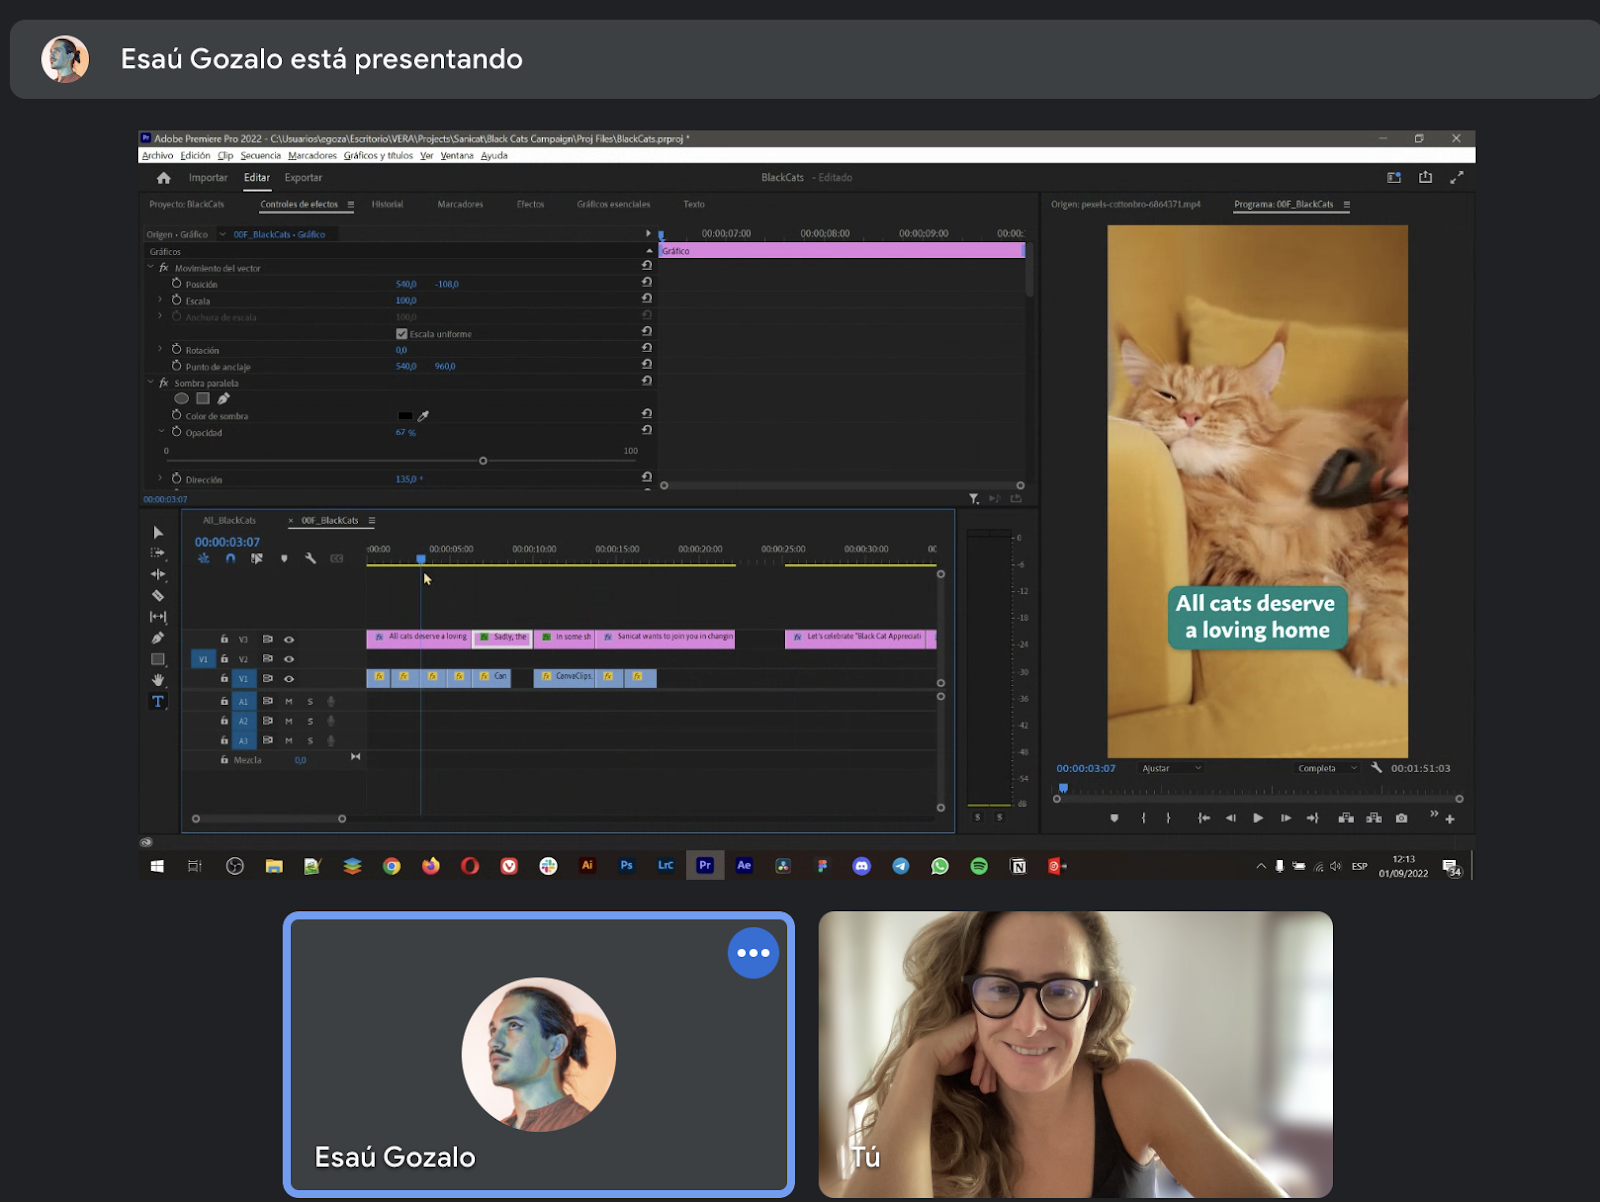Toggle visibility of video track V1

coord(289,679)
